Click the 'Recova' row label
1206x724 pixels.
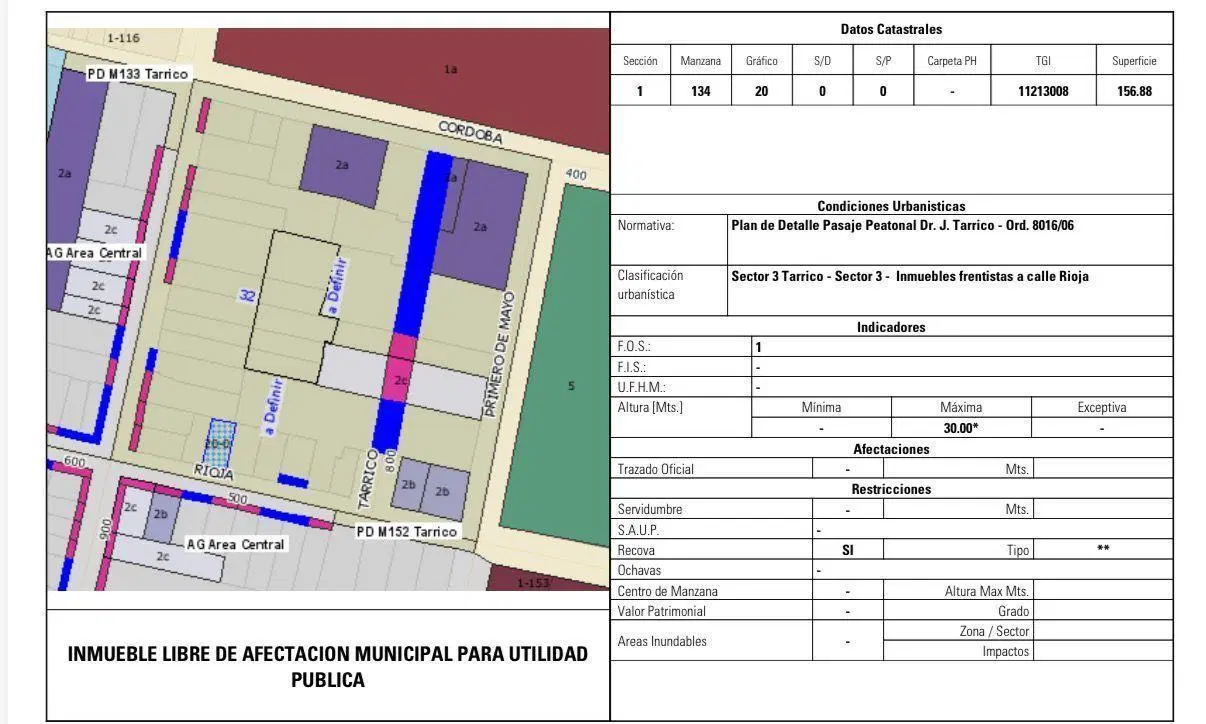[x=637, y=550]
